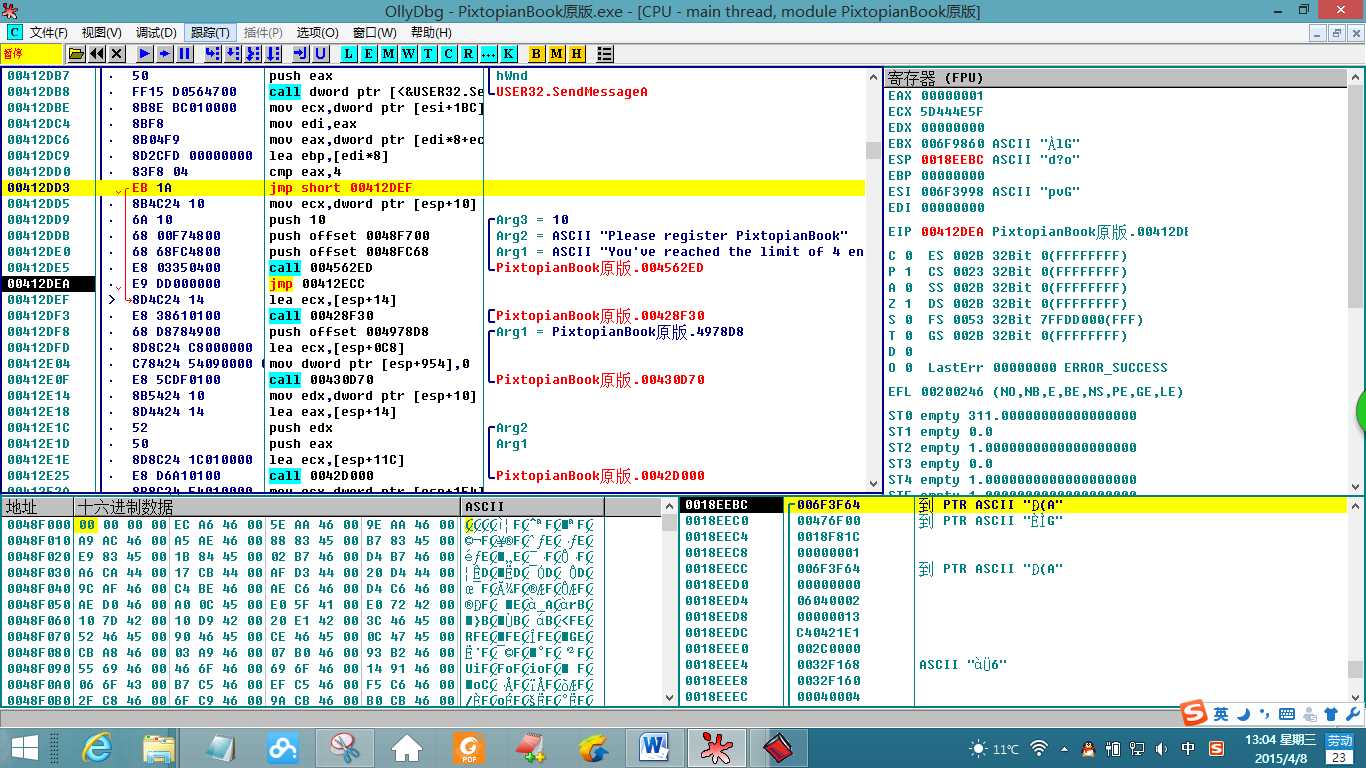The image size is (1366, 768).
Task: Open the Log window with L button
Action: pyautogui.click(x=349, y=53)
